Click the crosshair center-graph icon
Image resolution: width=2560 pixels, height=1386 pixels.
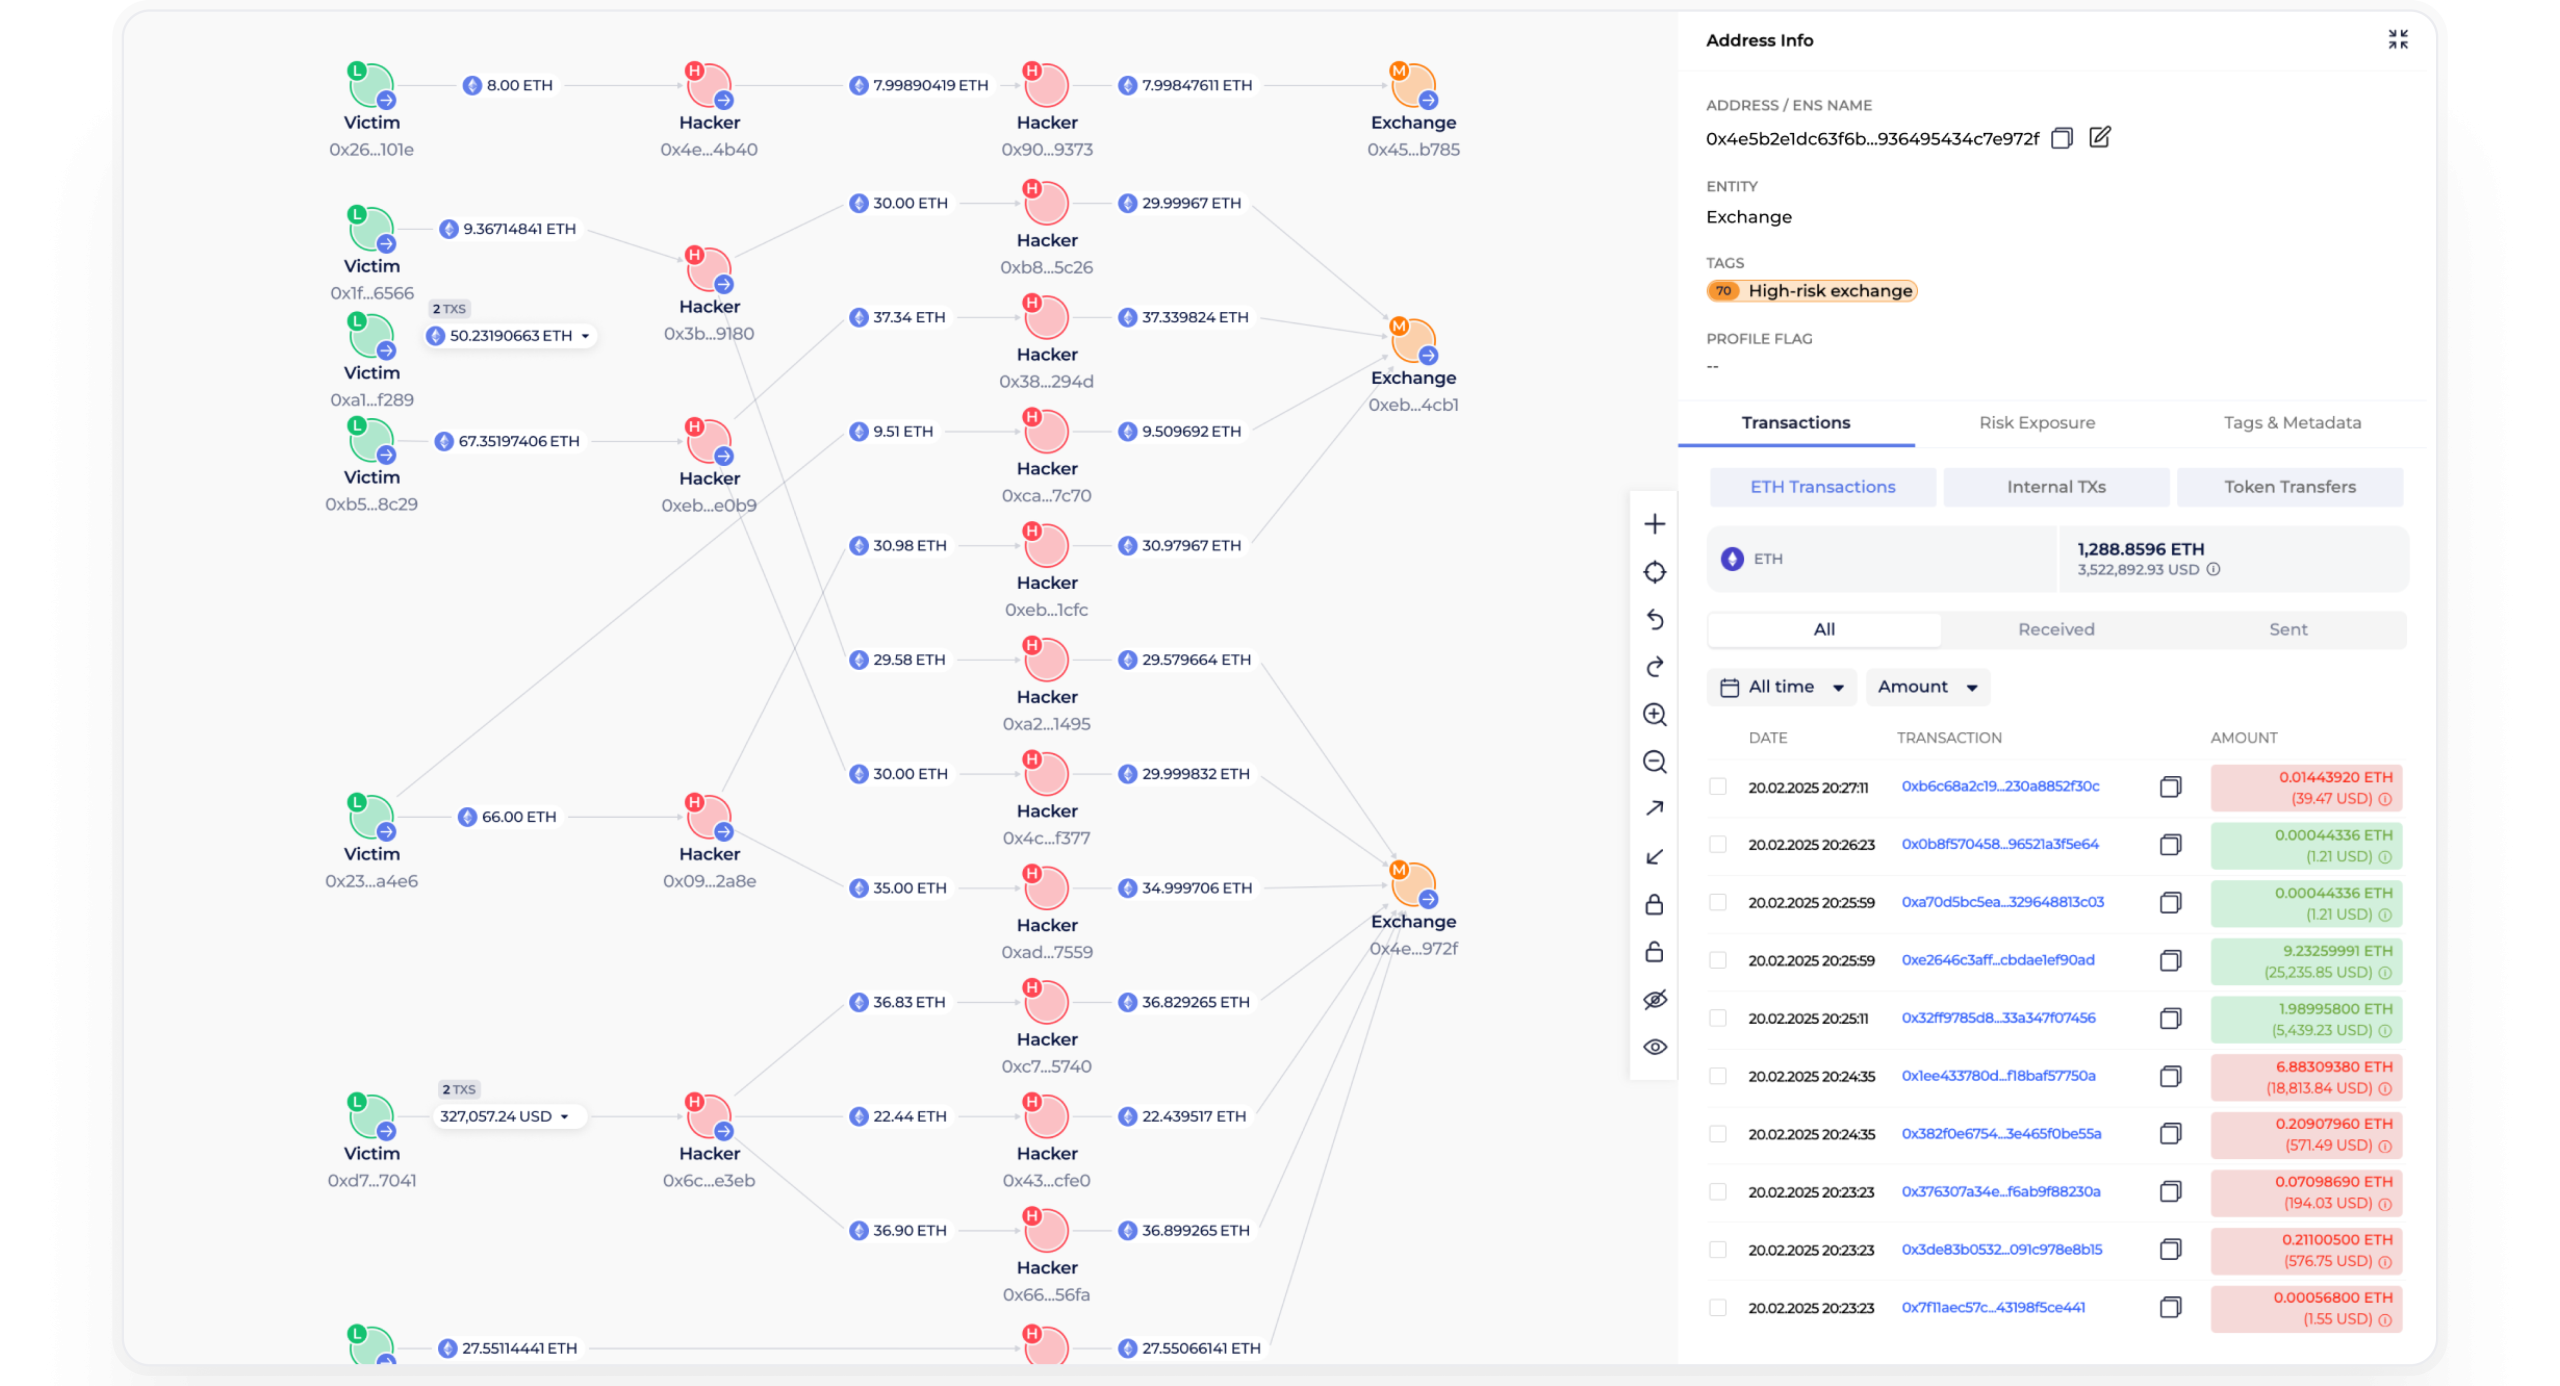pos(1655,572)
